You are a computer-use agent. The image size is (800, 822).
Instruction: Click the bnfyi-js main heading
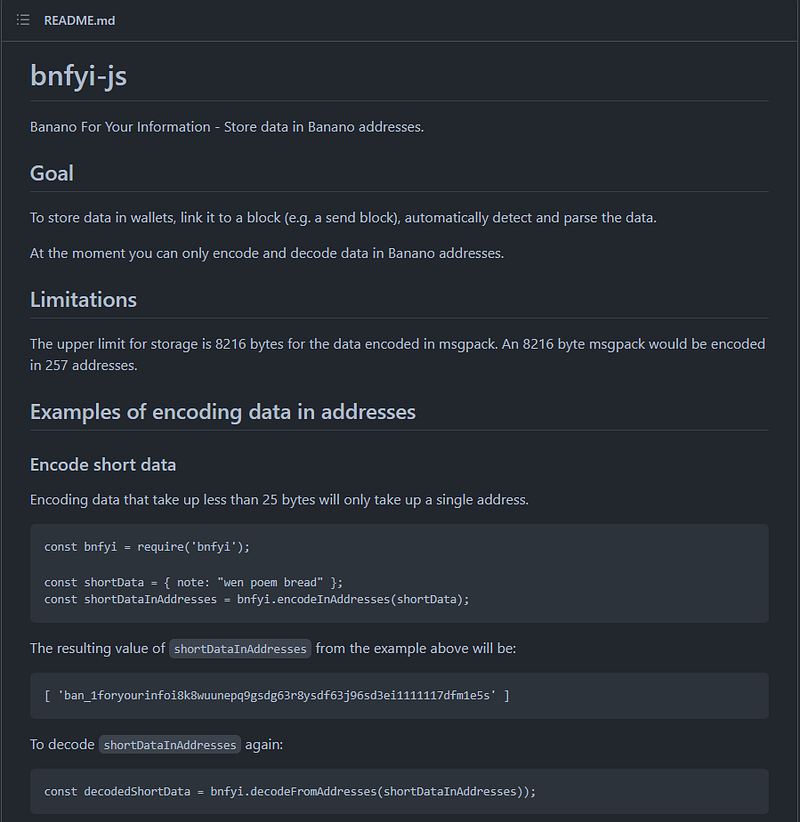pos(79,75)
